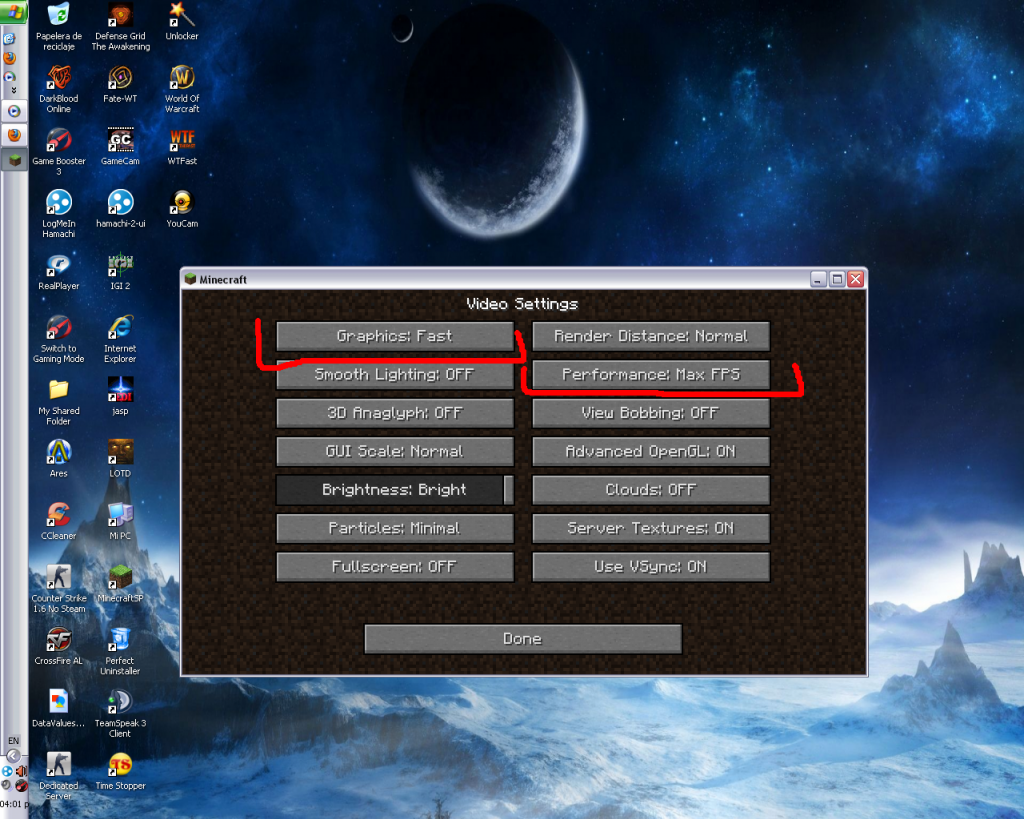Screen dimensions: 1024x819
Task: Click the Brightness slider handle
Action: coord(509,490)
